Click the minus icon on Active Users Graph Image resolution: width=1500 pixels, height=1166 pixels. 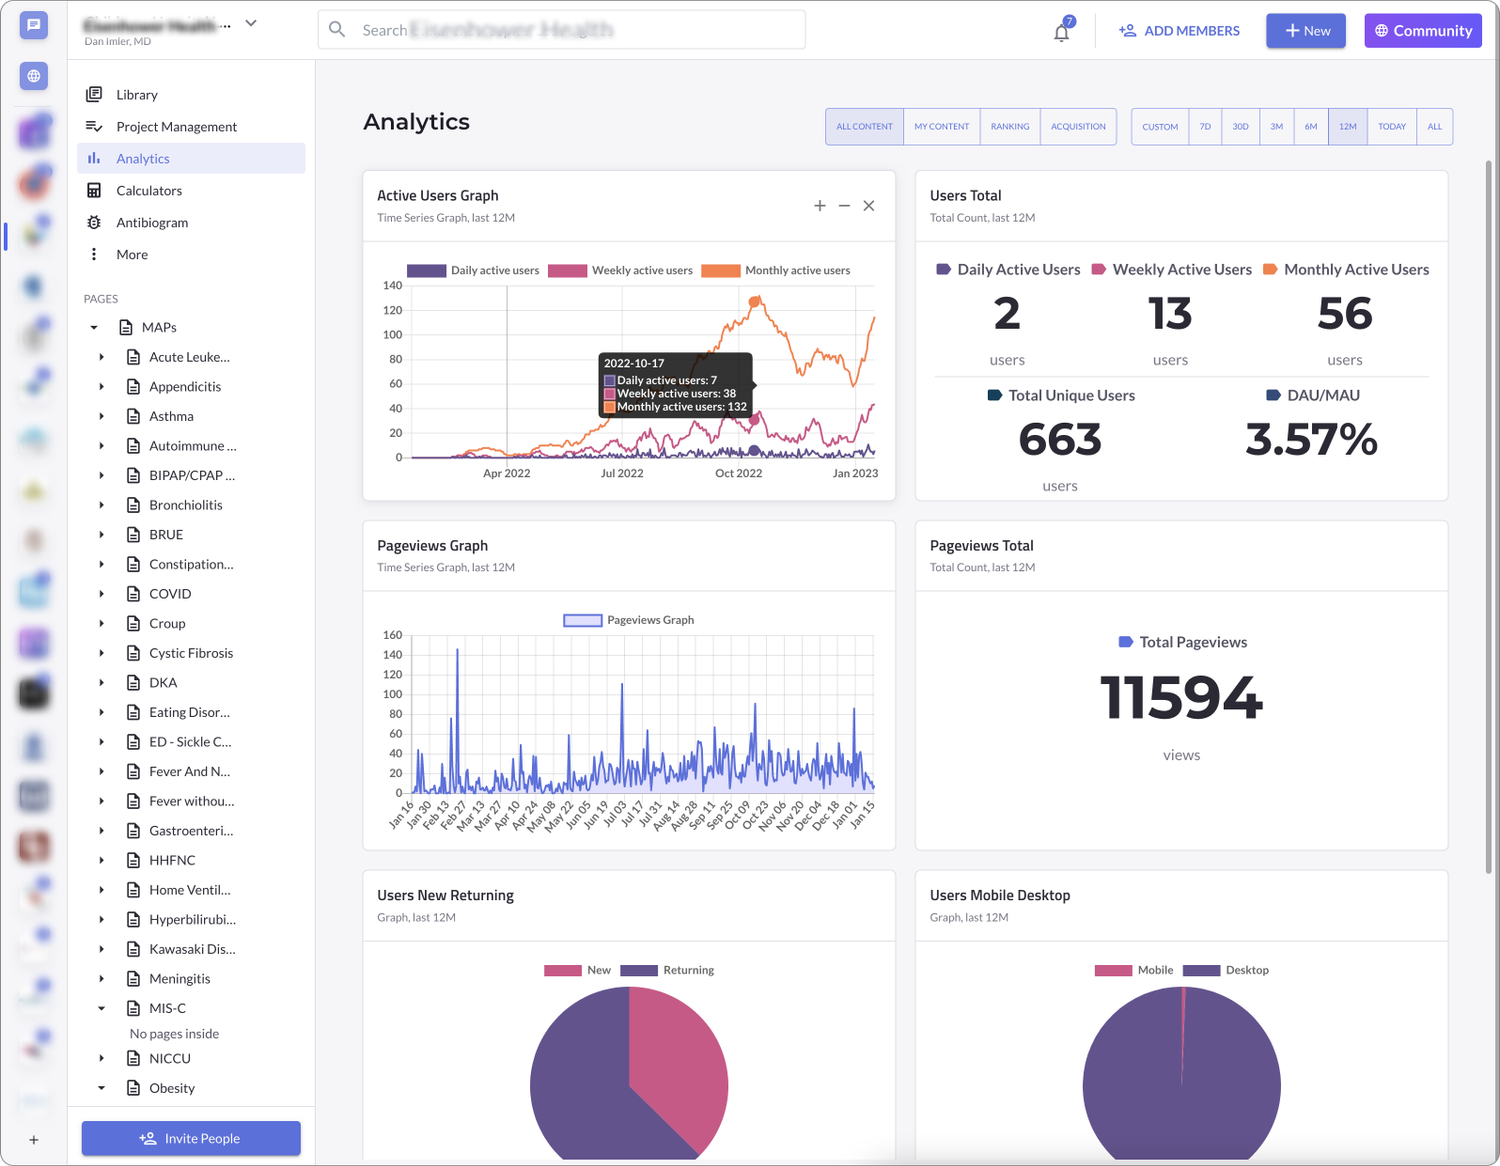[x=844, y=205]
